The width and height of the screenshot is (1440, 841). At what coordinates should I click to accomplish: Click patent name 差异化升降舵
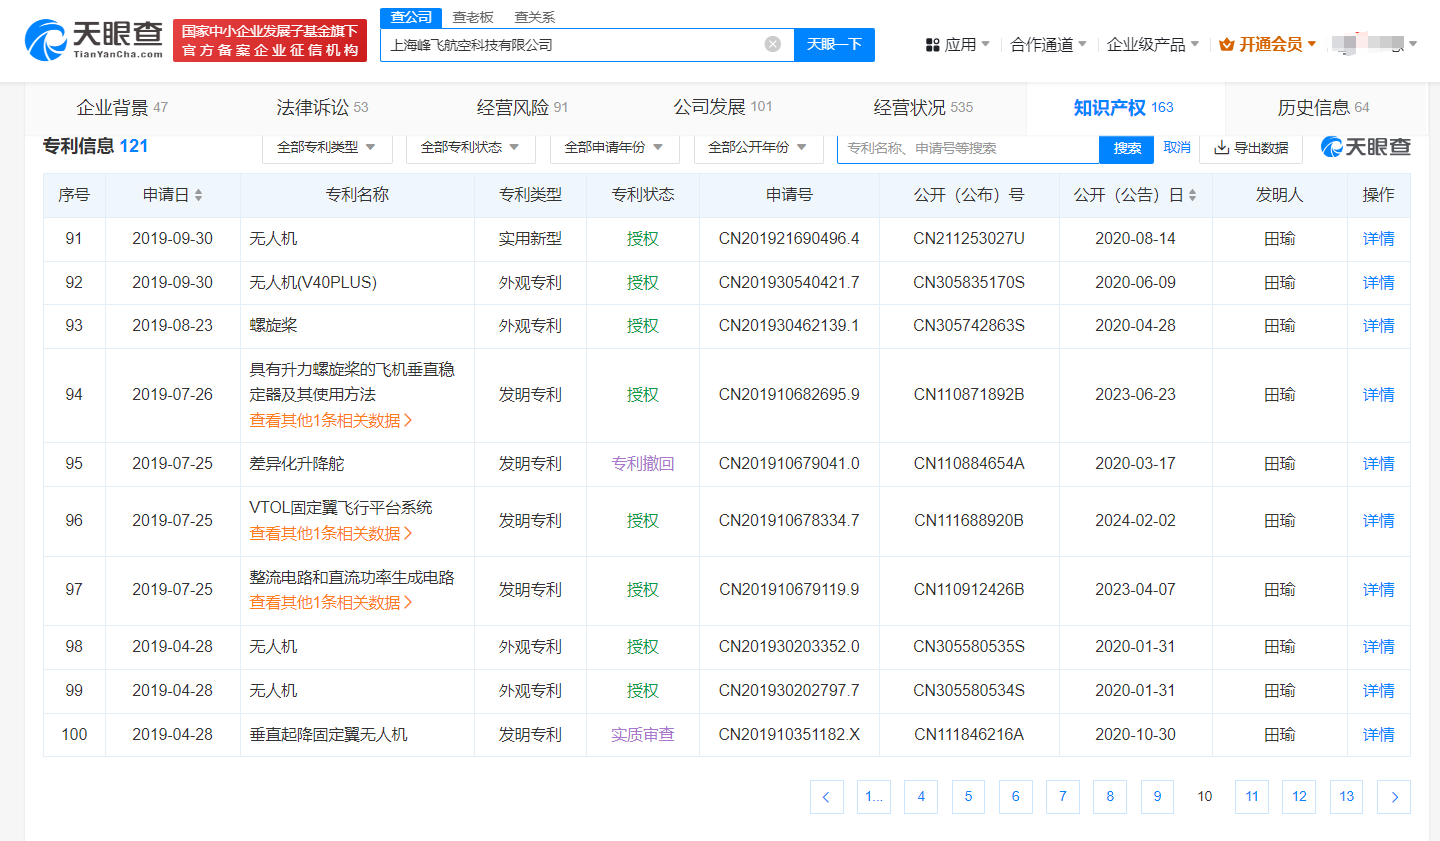point(297,464)
